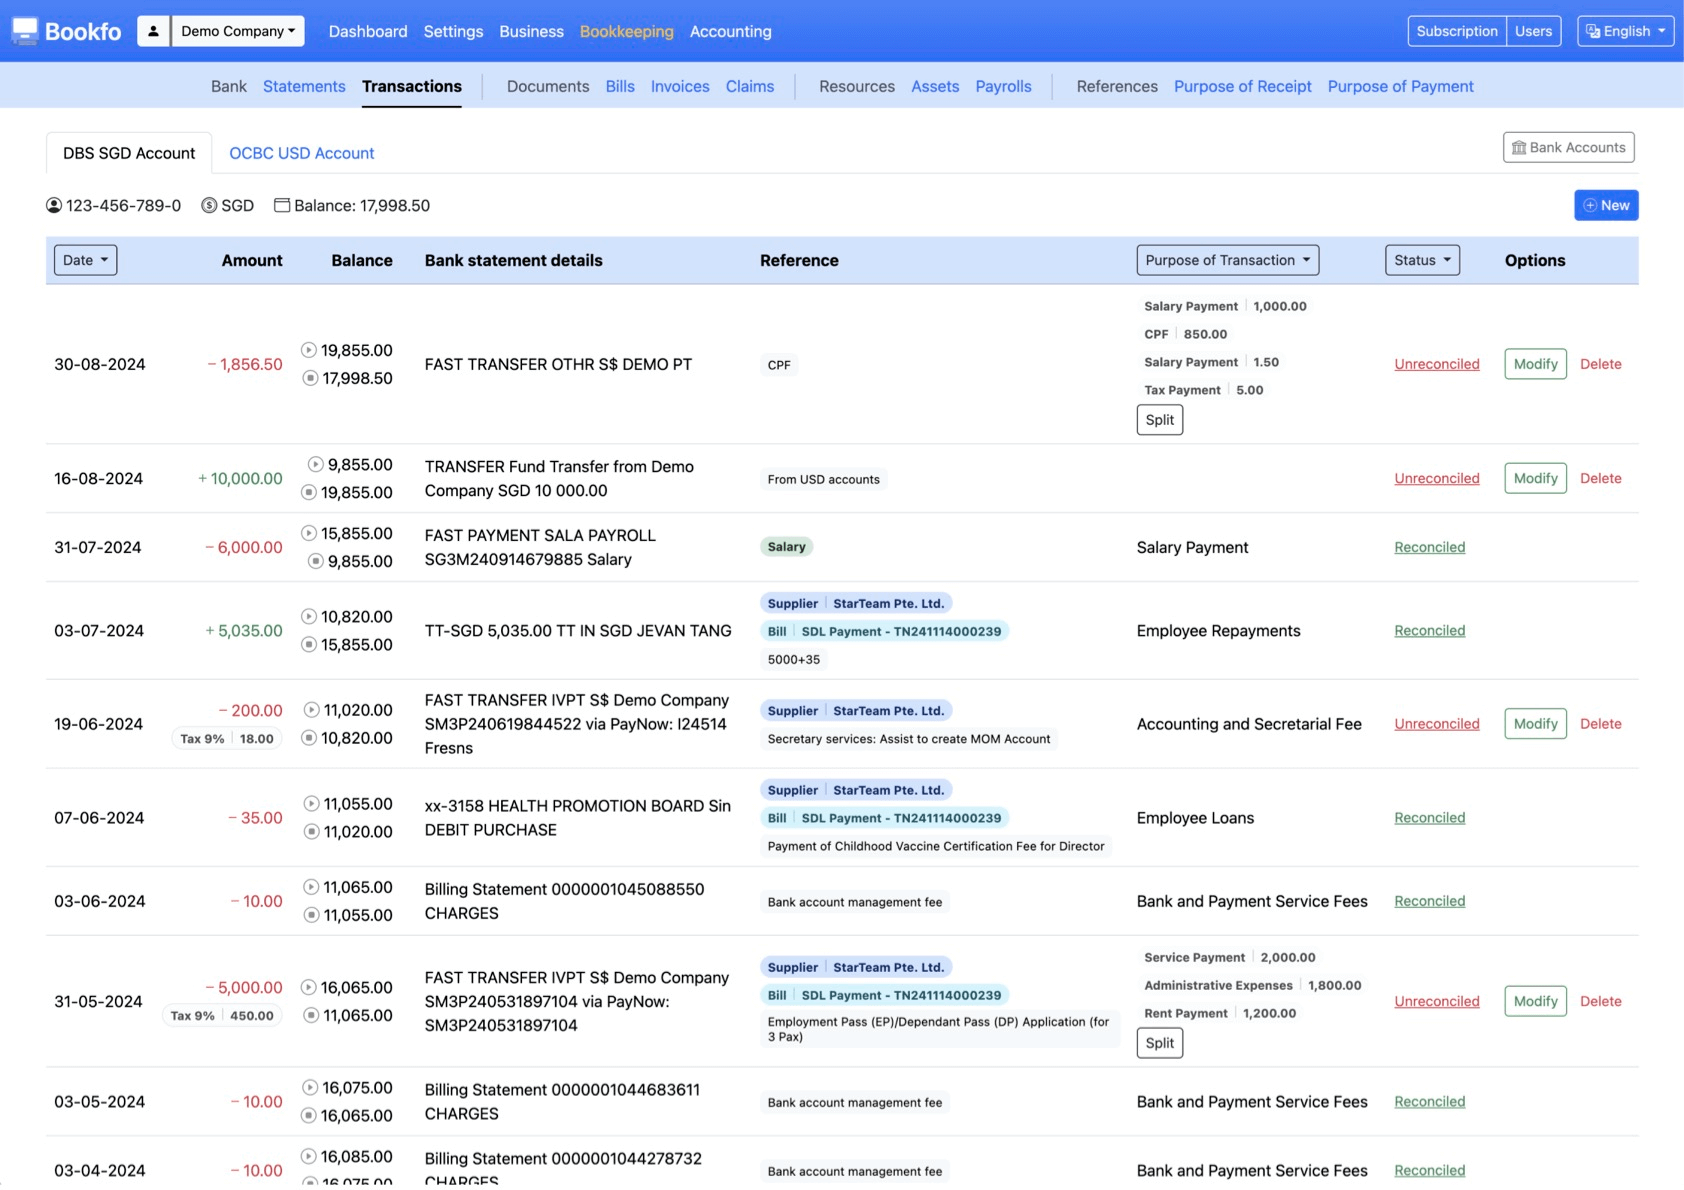The height and width of the screenshot is (1190, 1684).
Task: Open the Purpose of Transaction dropdown
Action: 1227,260
